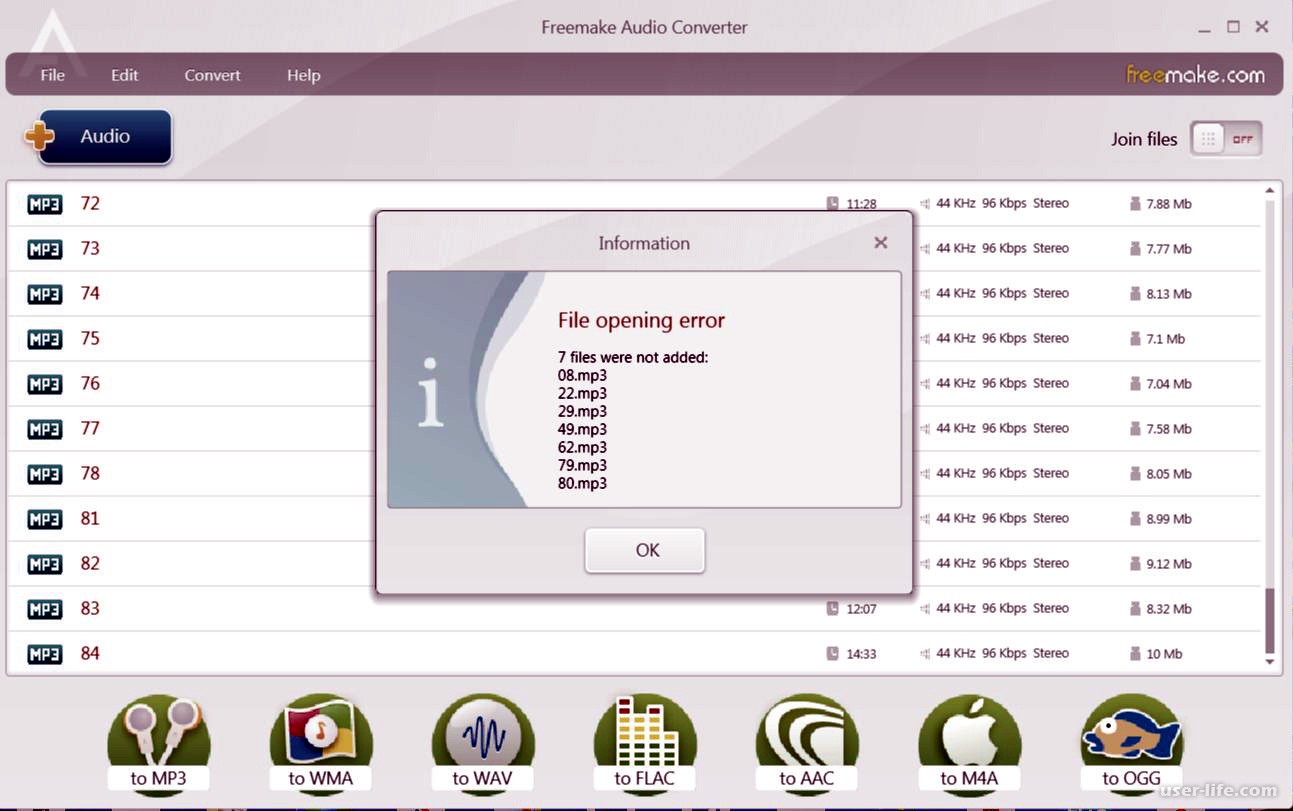Visit the freemake.com link

[x=1195, y=74]
